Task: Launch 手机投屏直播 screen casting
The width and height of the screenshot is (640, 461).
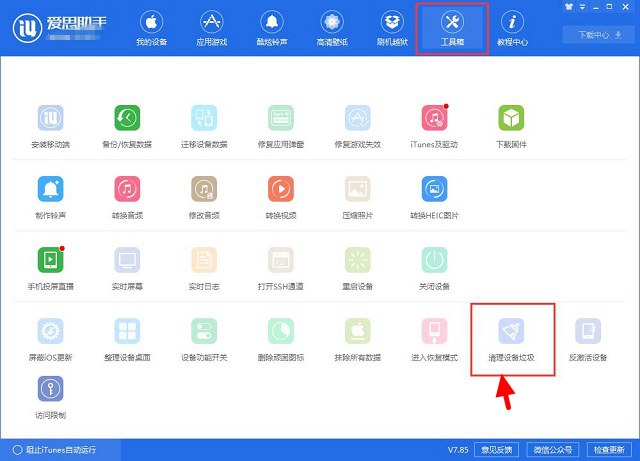Action: point(50,260)
